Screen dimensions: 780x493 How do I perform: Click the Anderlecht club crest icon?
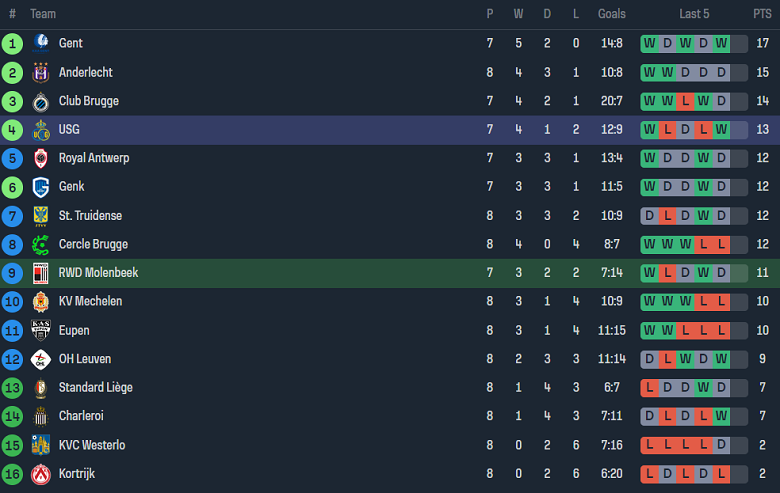[x=41, y=73]
